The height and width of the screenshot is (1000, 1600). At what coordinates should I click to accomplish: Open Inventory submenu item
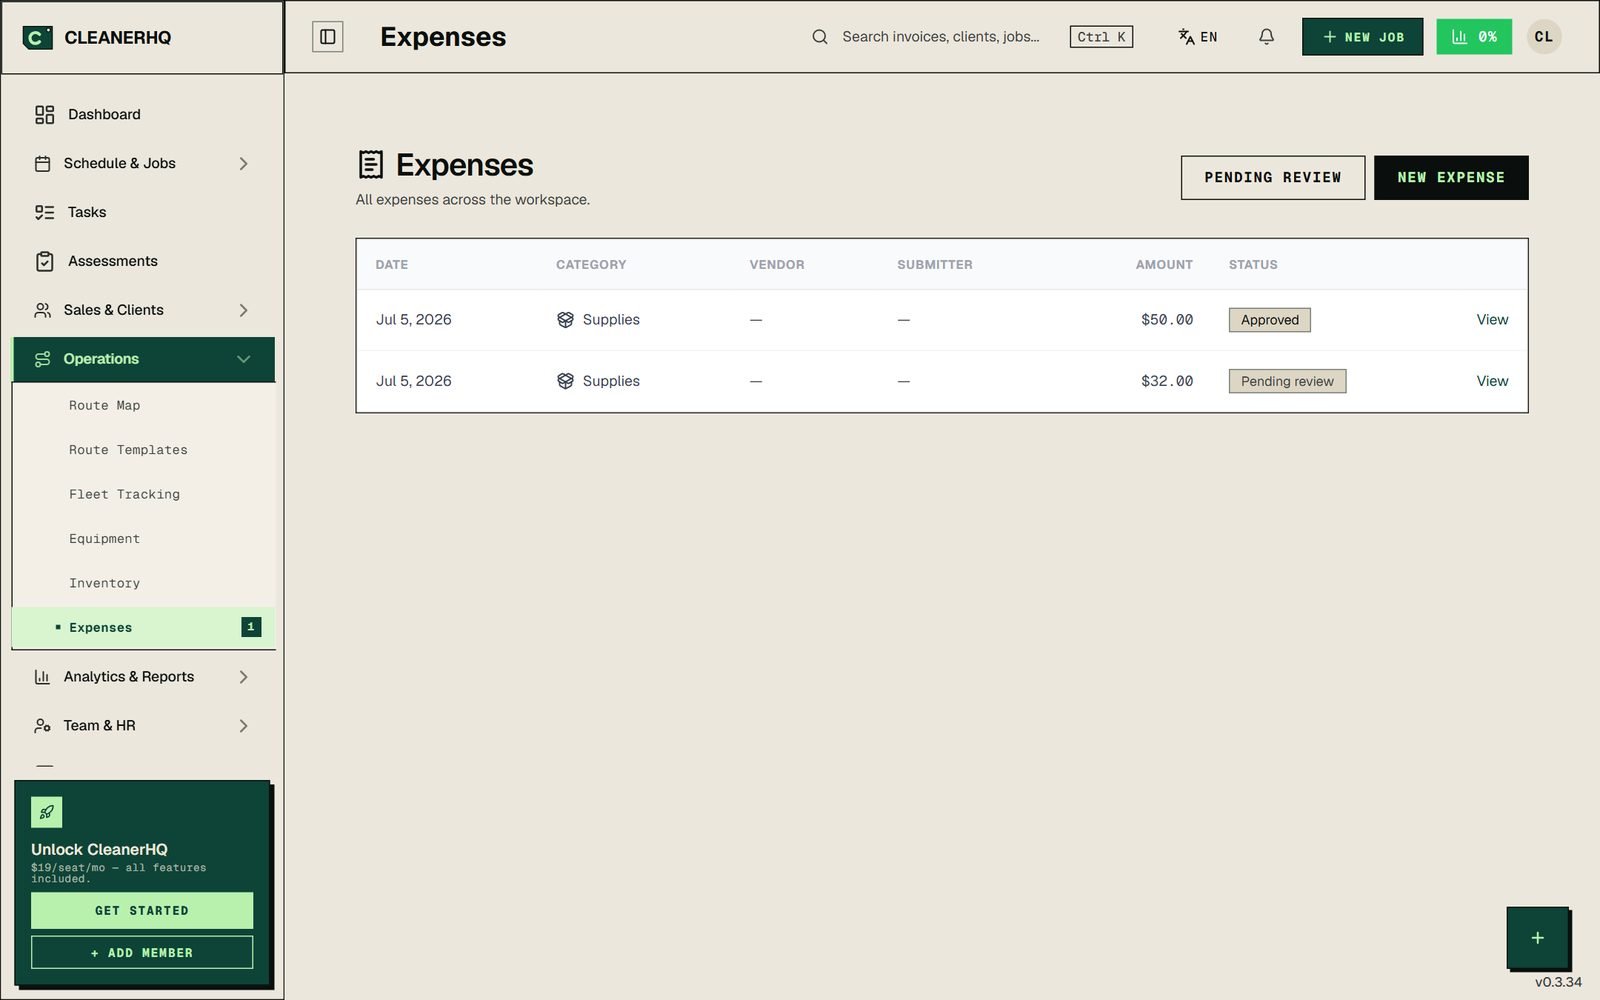143,584
